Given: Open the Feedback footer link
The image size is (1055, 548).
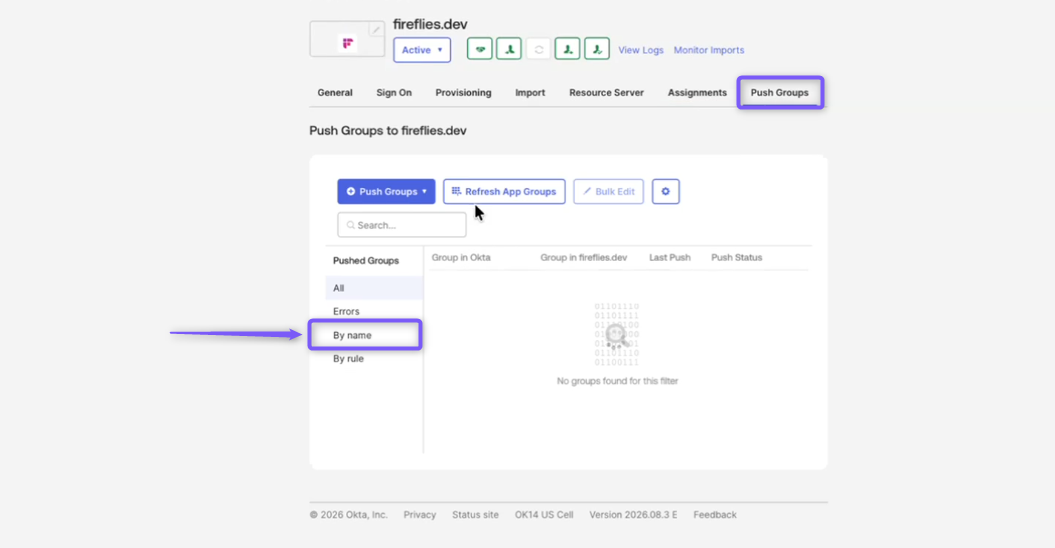Looking at the screenshot, I should tap(715, 514).
